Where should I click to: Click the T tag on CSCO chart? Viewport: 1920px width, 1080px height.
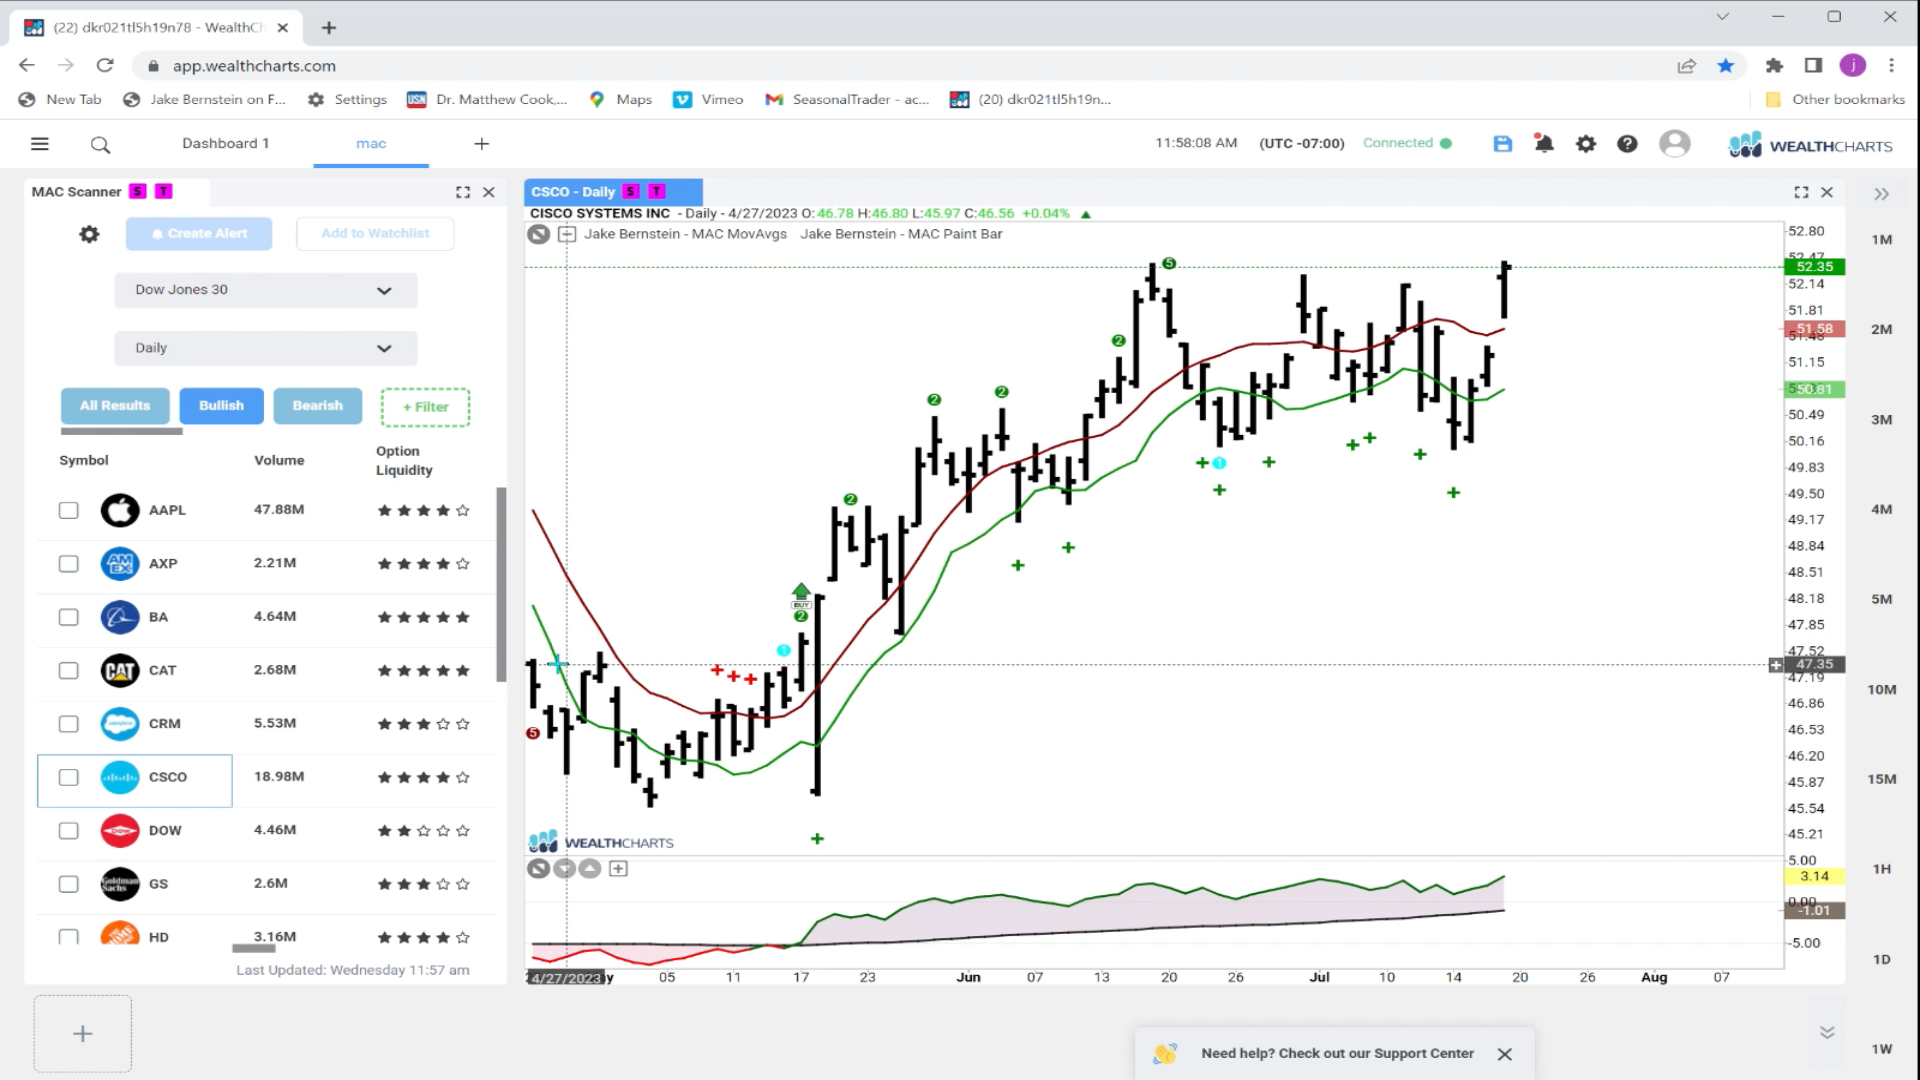tap(657, 191)
